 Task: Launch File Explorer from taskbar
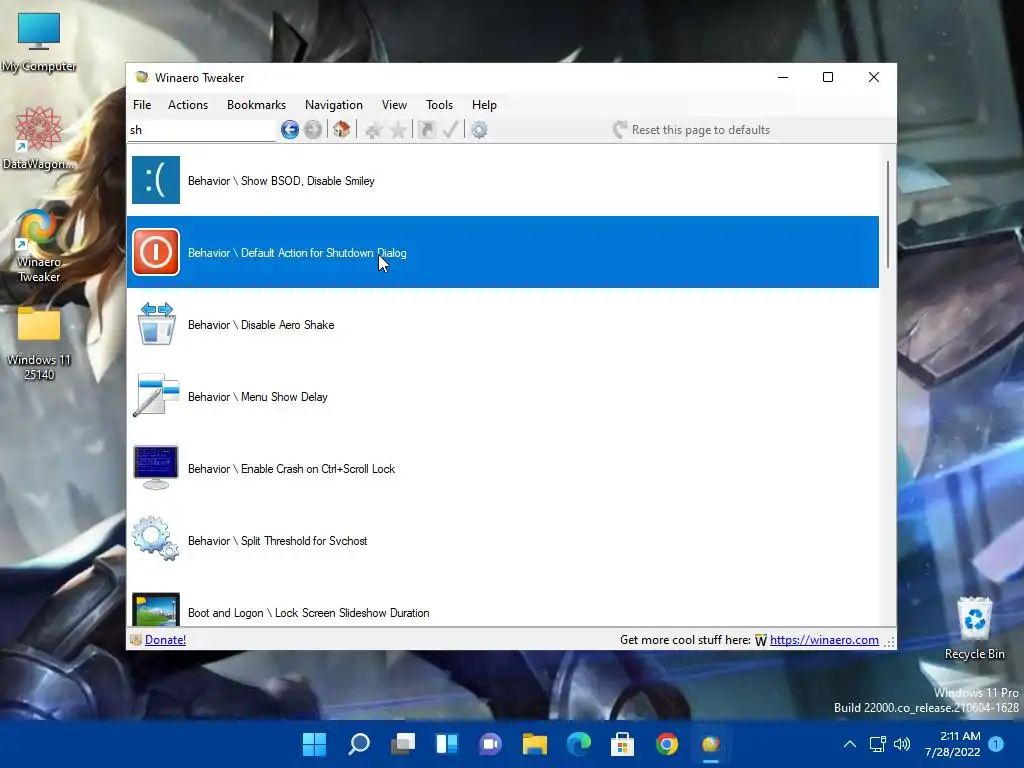pyautogui.click(x=535, y=744)
